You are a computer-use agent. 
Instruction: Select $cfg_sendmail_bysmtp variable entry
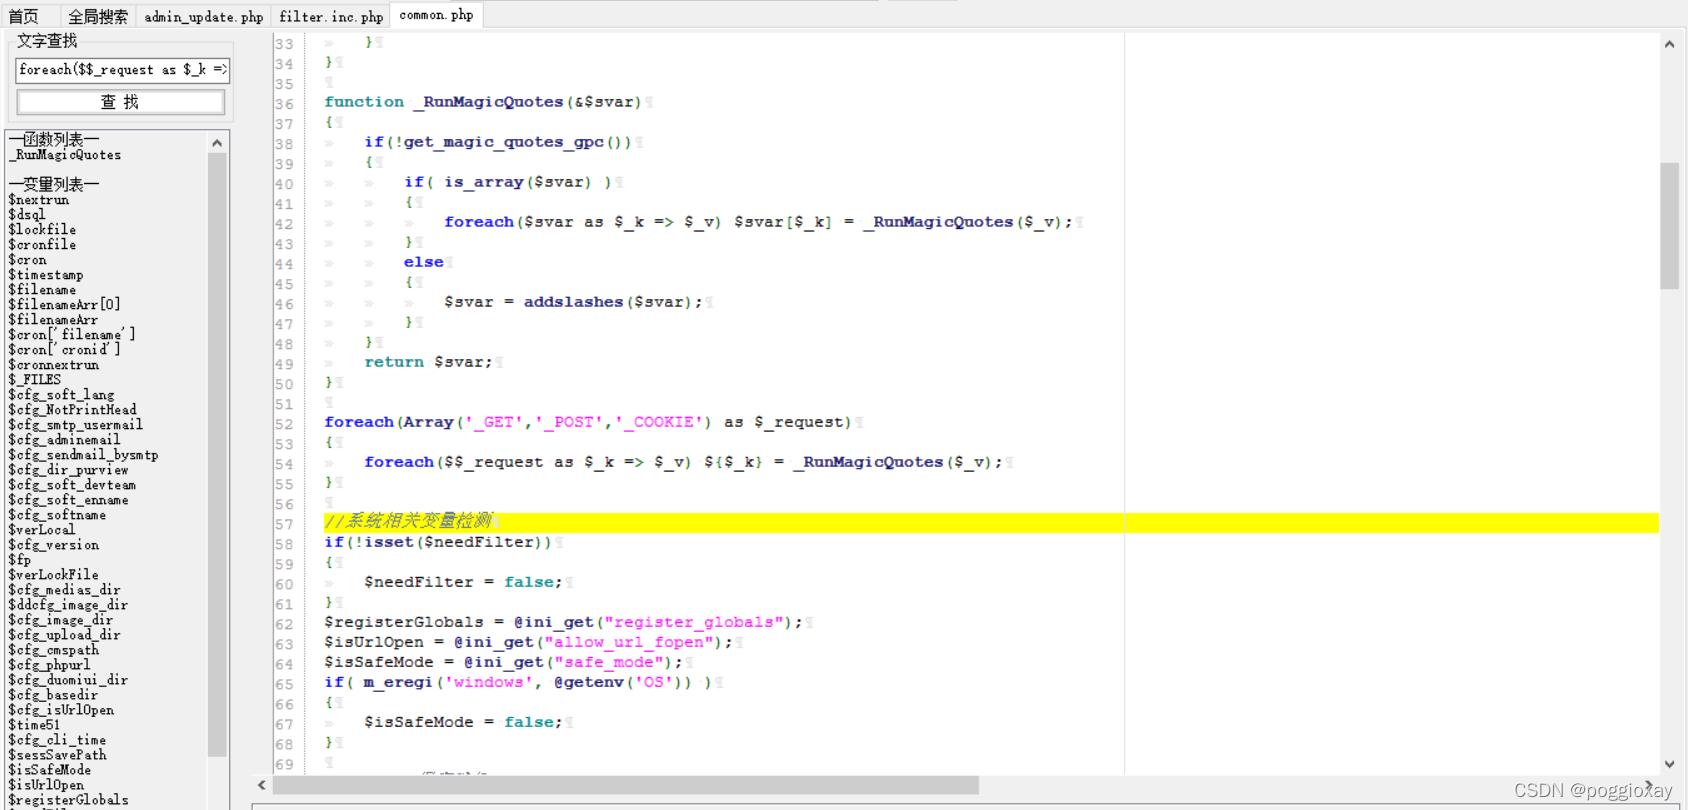[83, 455]
